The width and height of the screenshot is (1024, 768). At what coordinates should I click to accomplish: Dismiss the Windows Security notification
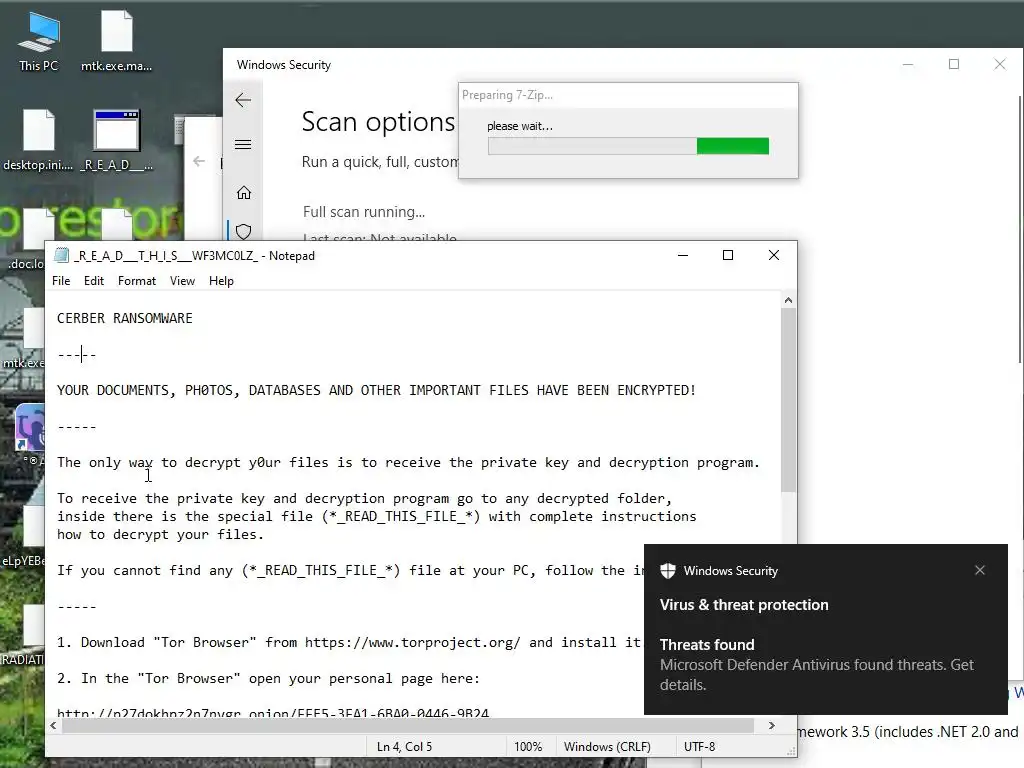[980, 570]
